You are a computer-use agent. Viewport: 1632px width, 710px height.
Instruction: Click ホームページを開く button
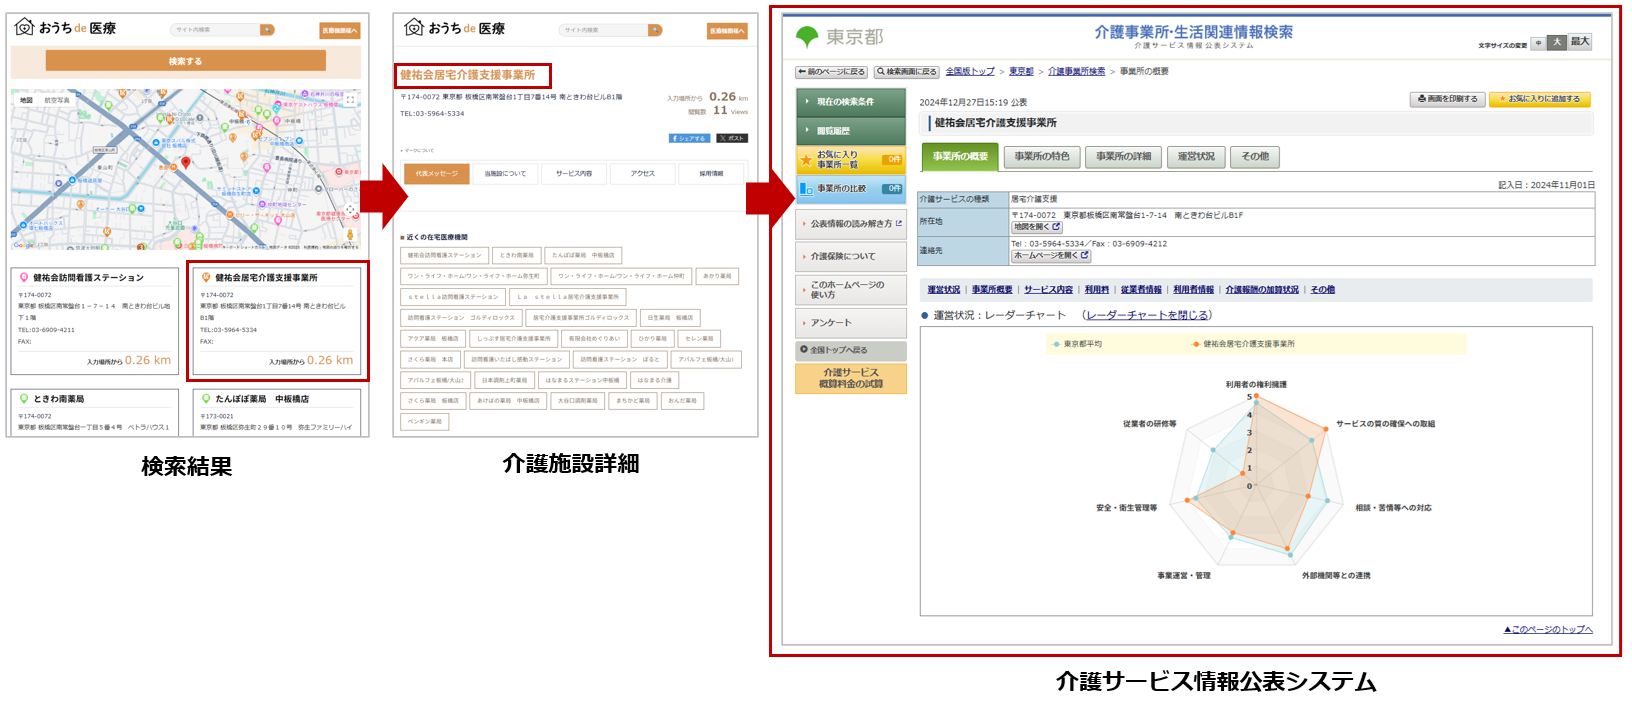pos(1050,256)
